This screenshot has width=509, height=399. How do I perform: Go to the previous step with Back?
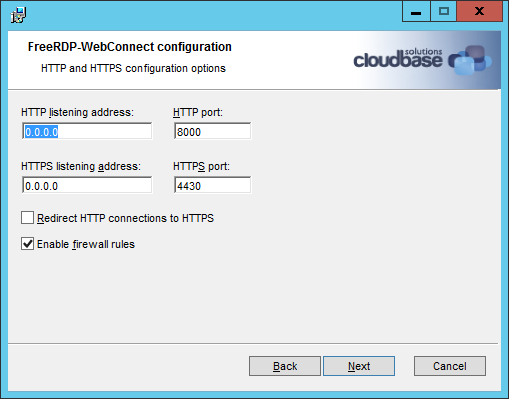(285, 366)
